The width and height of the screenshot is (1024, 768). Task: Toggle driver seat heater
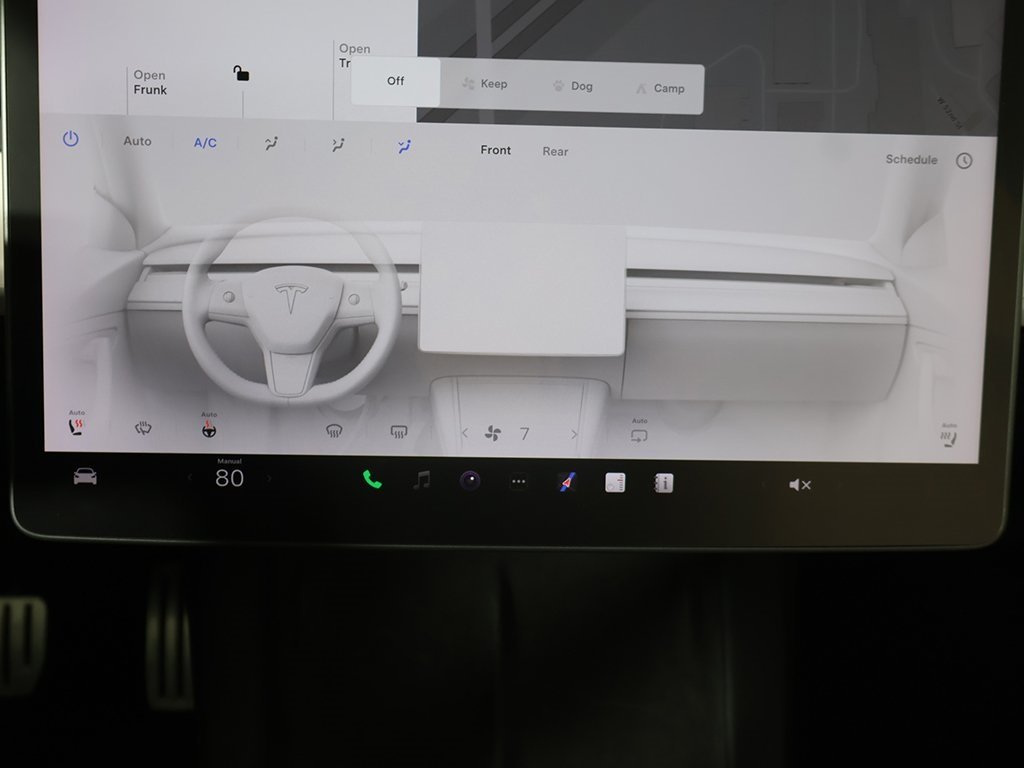(76, 428)
